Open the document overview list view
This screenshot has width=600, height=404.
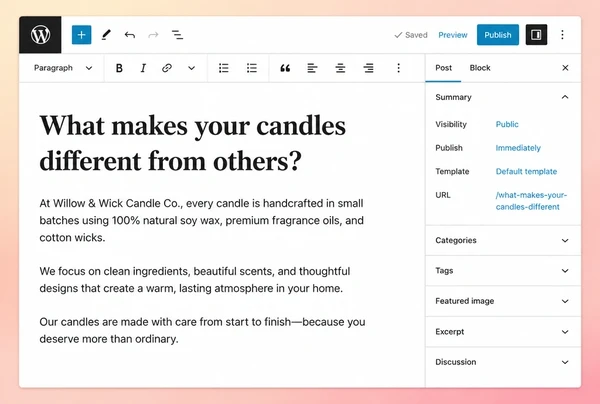[177, 35]
